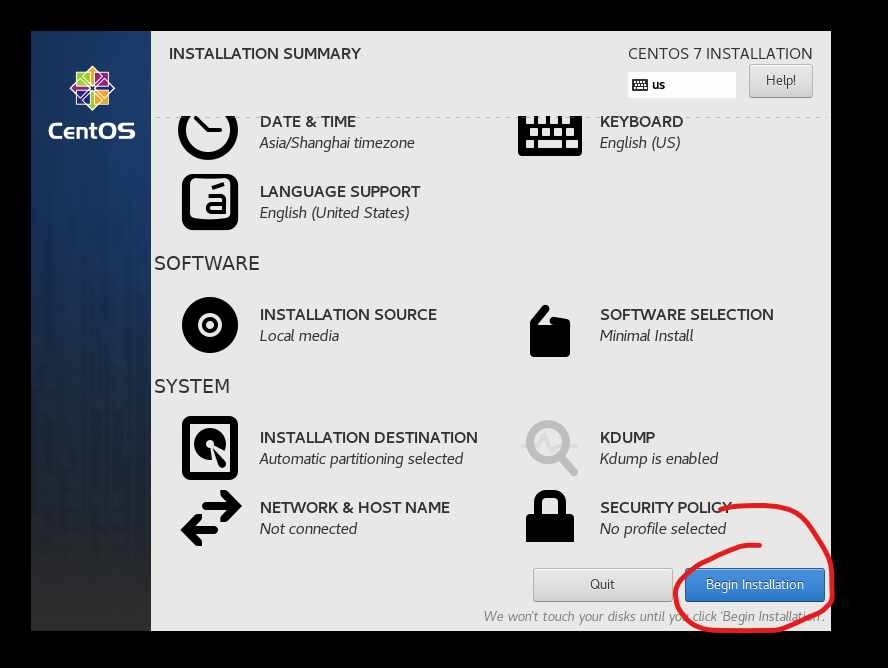Open the INSTALLATION DESTINATION heading
The width and height of the screenshot is (888, 668).
point(369,438)
